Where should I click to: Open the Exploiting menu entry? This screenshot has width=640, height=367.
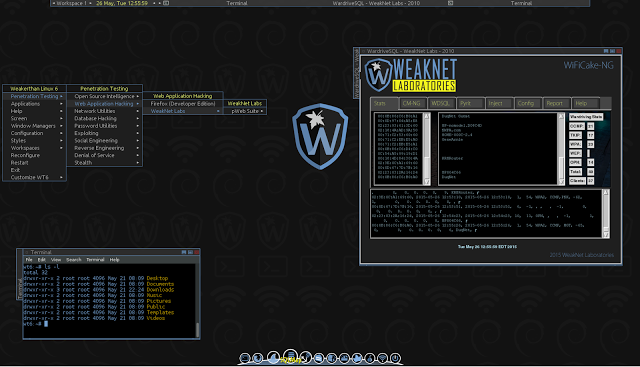[x=104, y=133]
